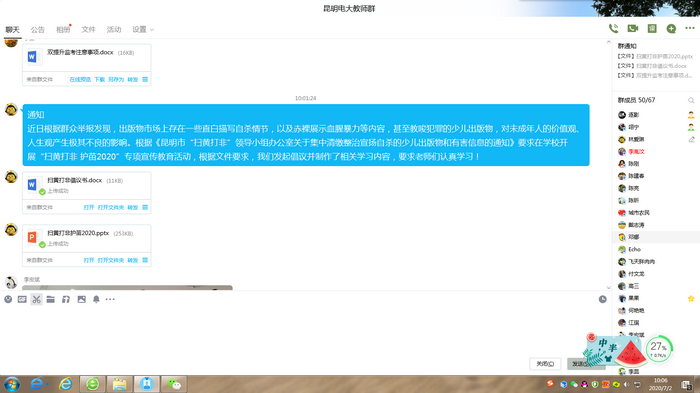Select the scissors screenshot tool
Viewport: 700px width, 393px height.
[37, 299]
